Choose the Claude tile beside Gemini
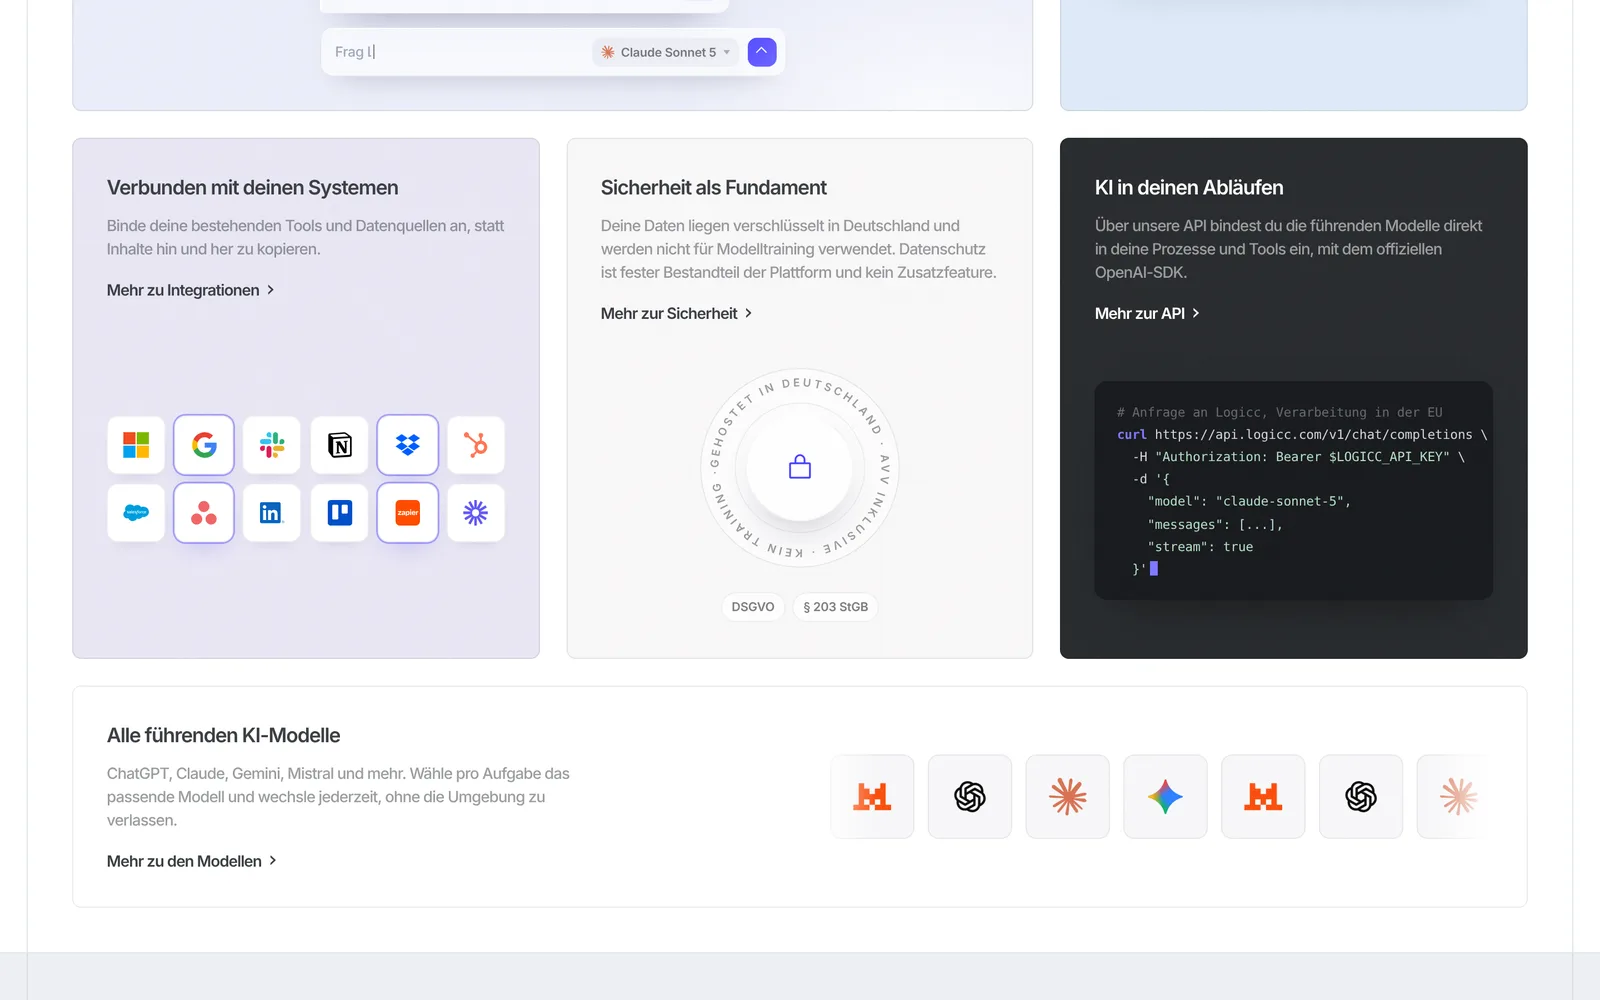This screenshot has height=1000, width=1600. tap(1068, 797)
